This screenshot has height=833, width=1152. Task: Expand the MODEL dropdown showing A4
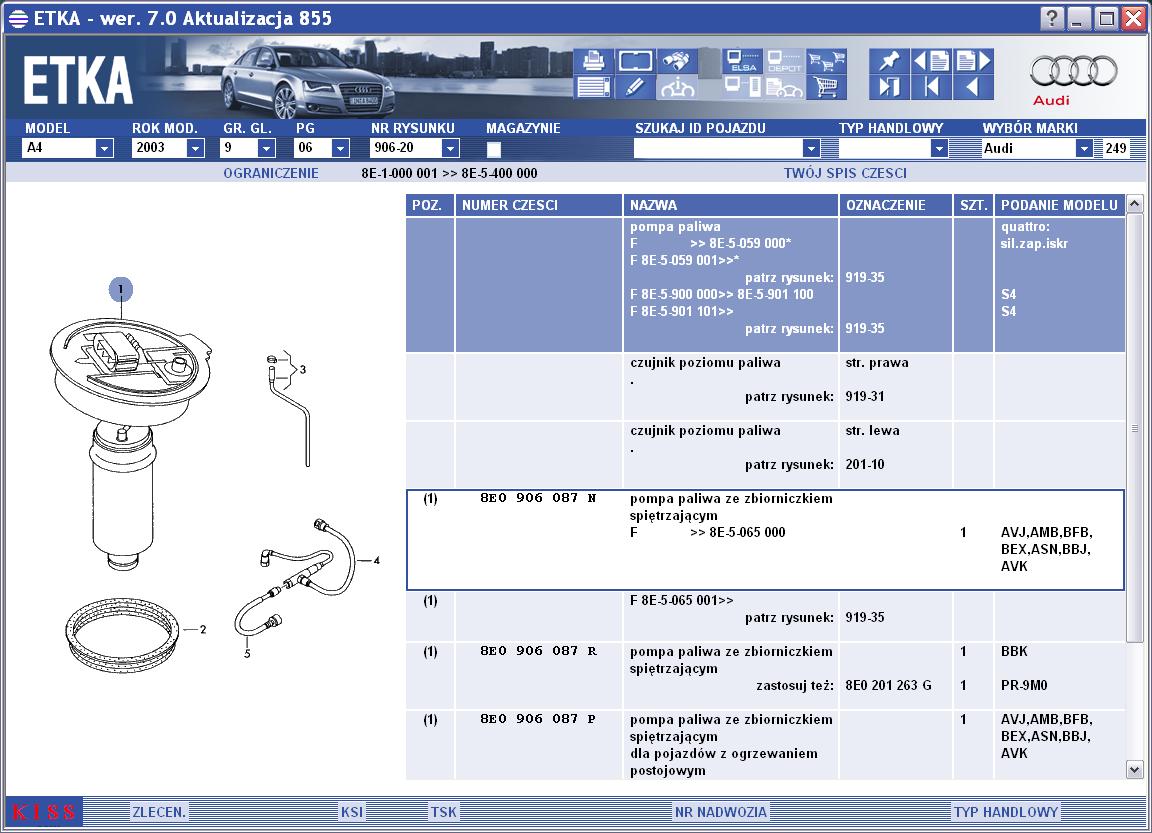104,148
